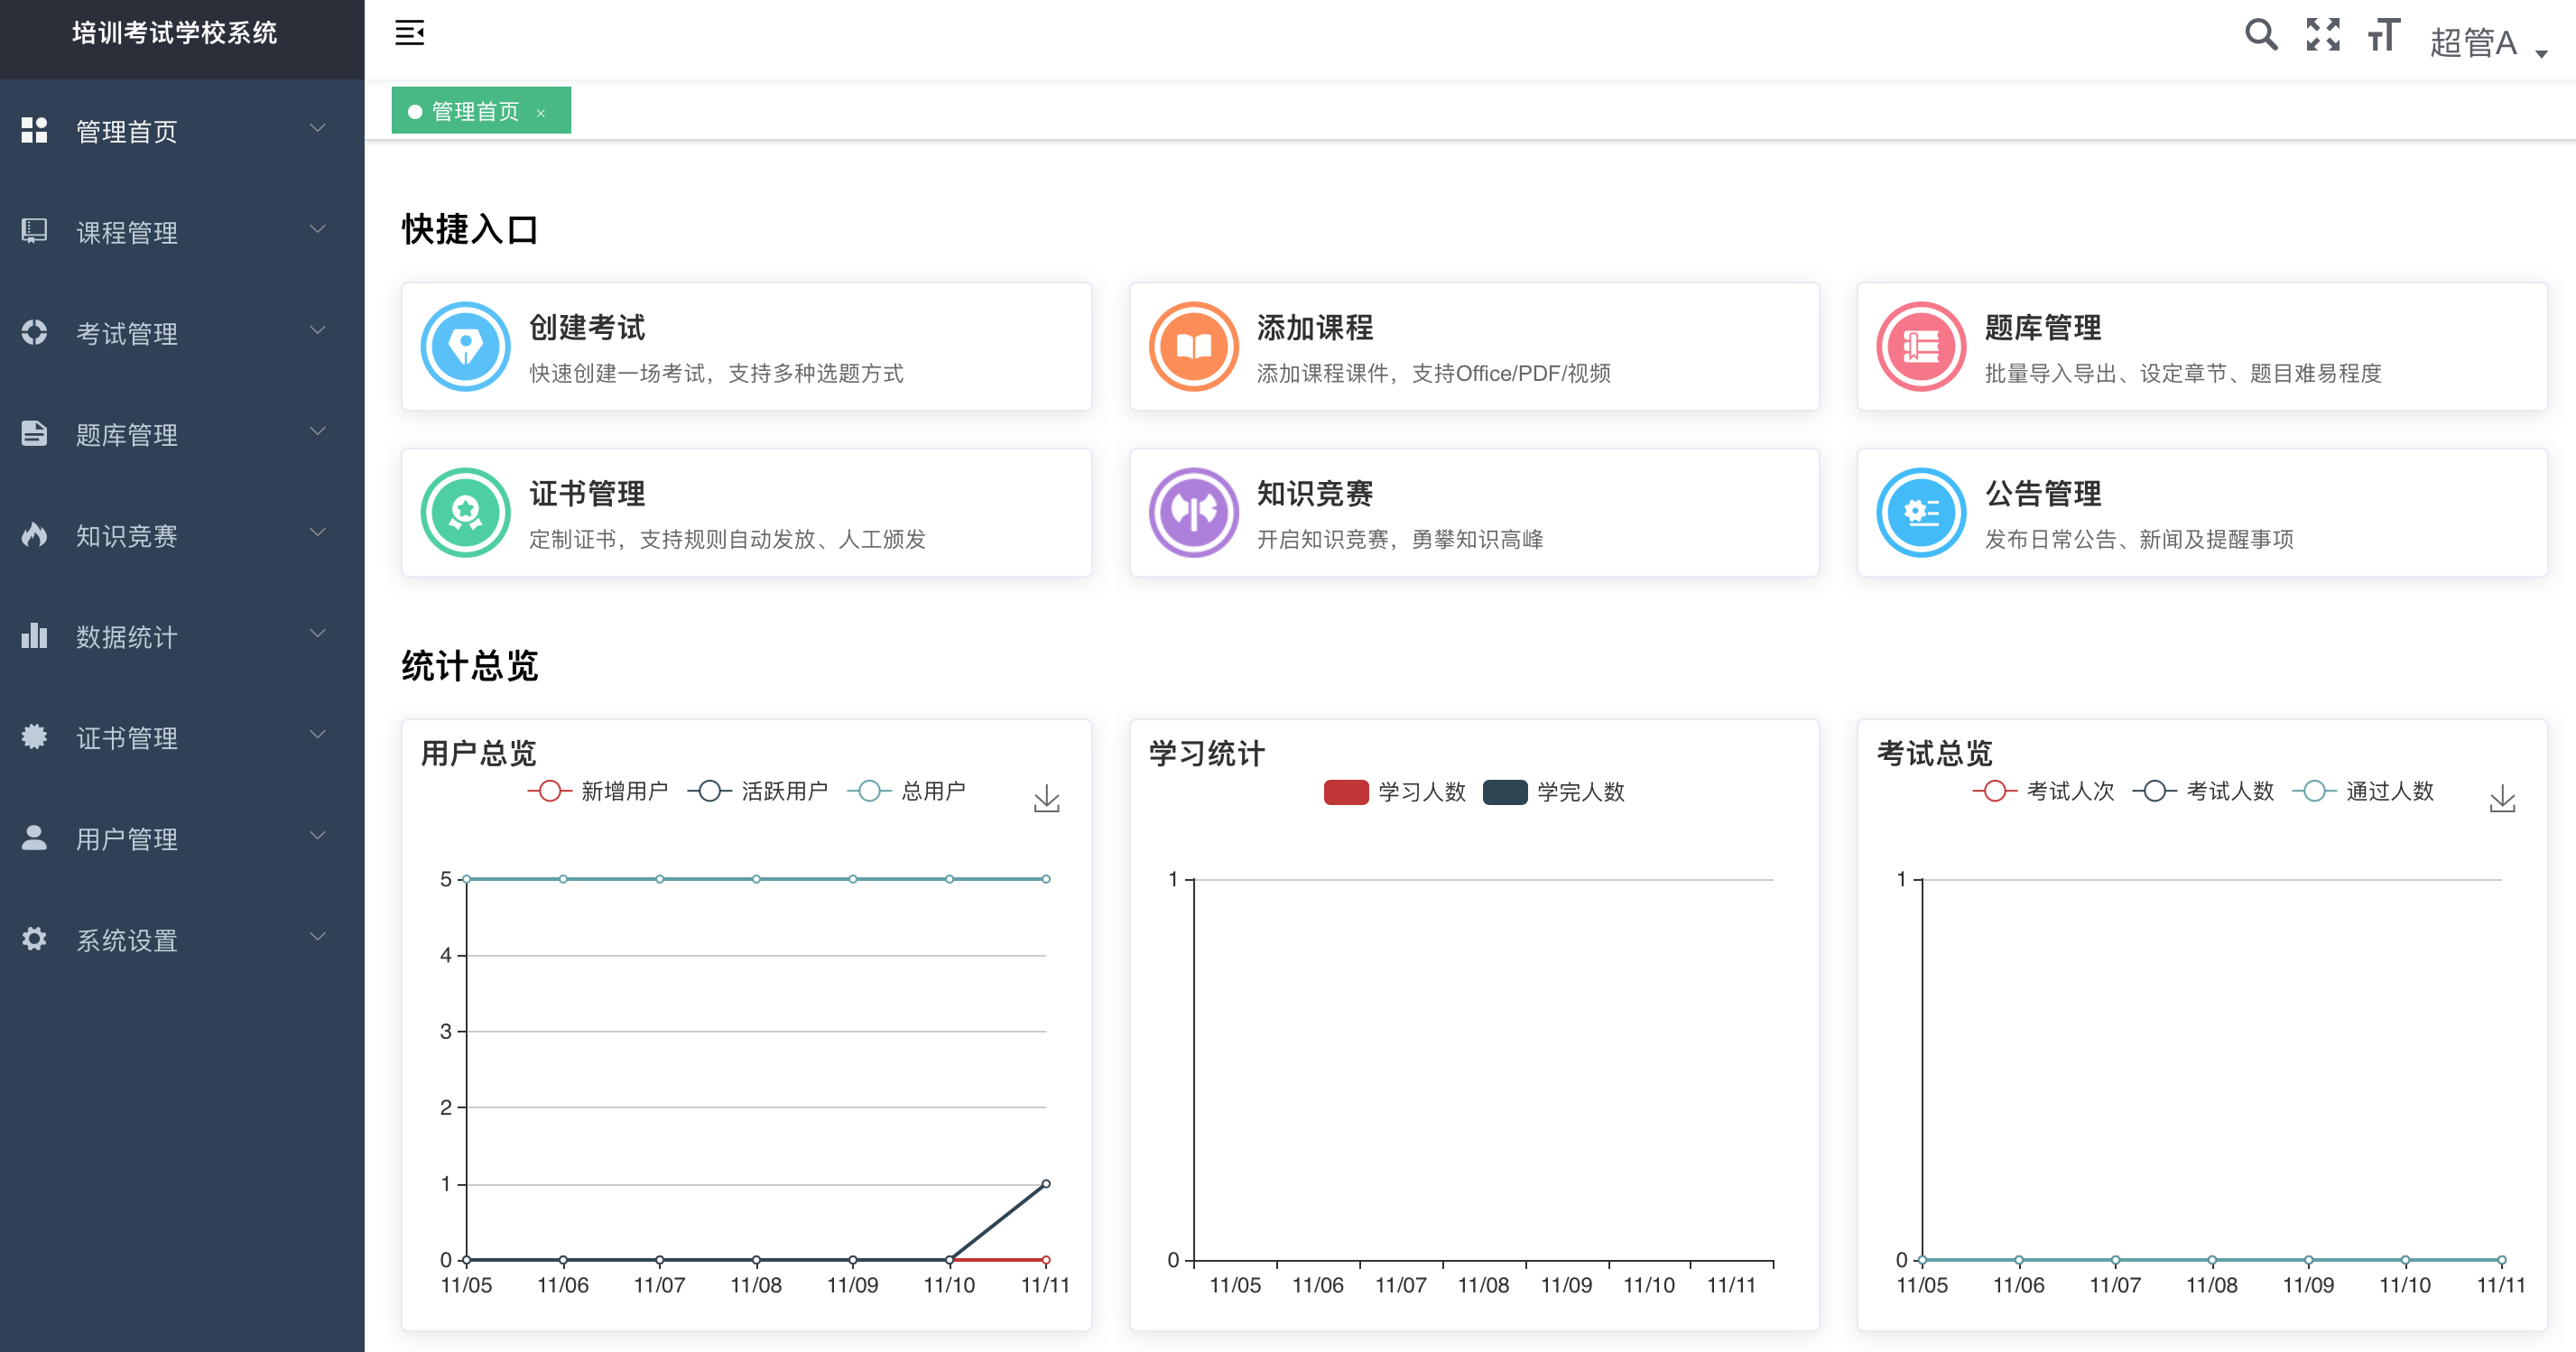Toggle 学完人数 series in legend
The image size is (2576, 1352).
[1554, 792]
